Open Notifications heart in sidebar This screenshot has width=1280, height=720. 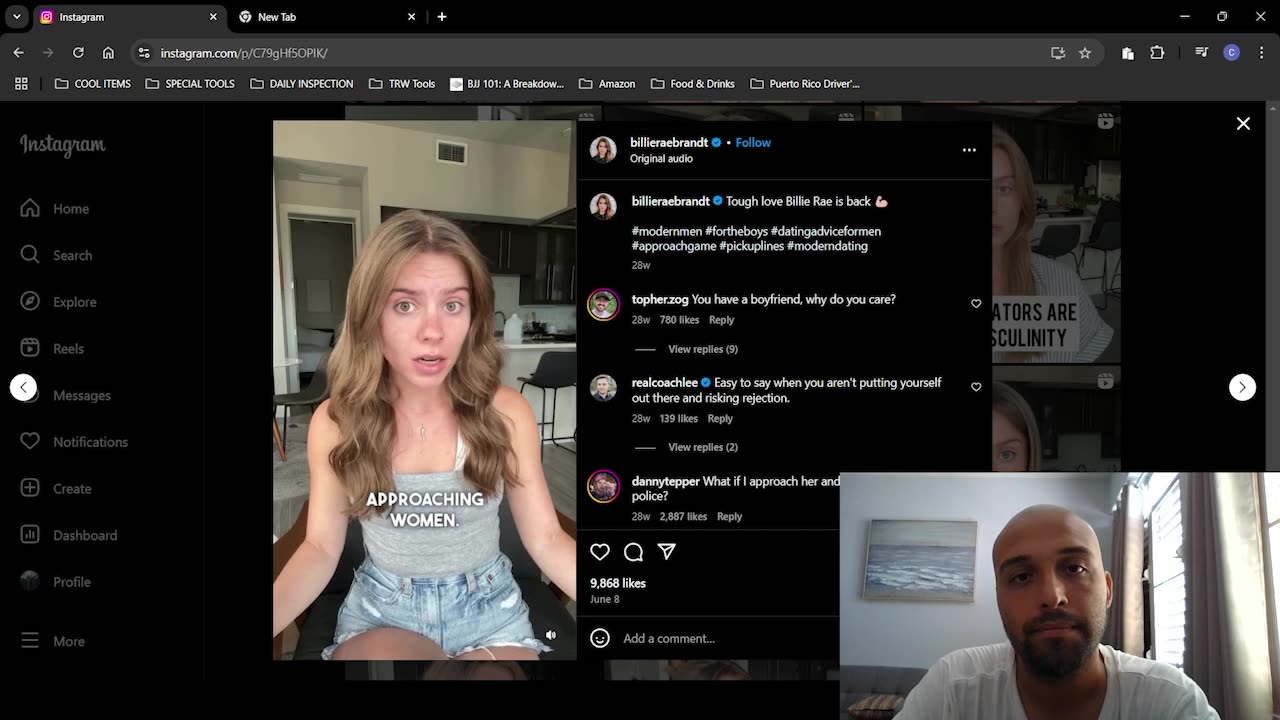click(x=75, y=441)
